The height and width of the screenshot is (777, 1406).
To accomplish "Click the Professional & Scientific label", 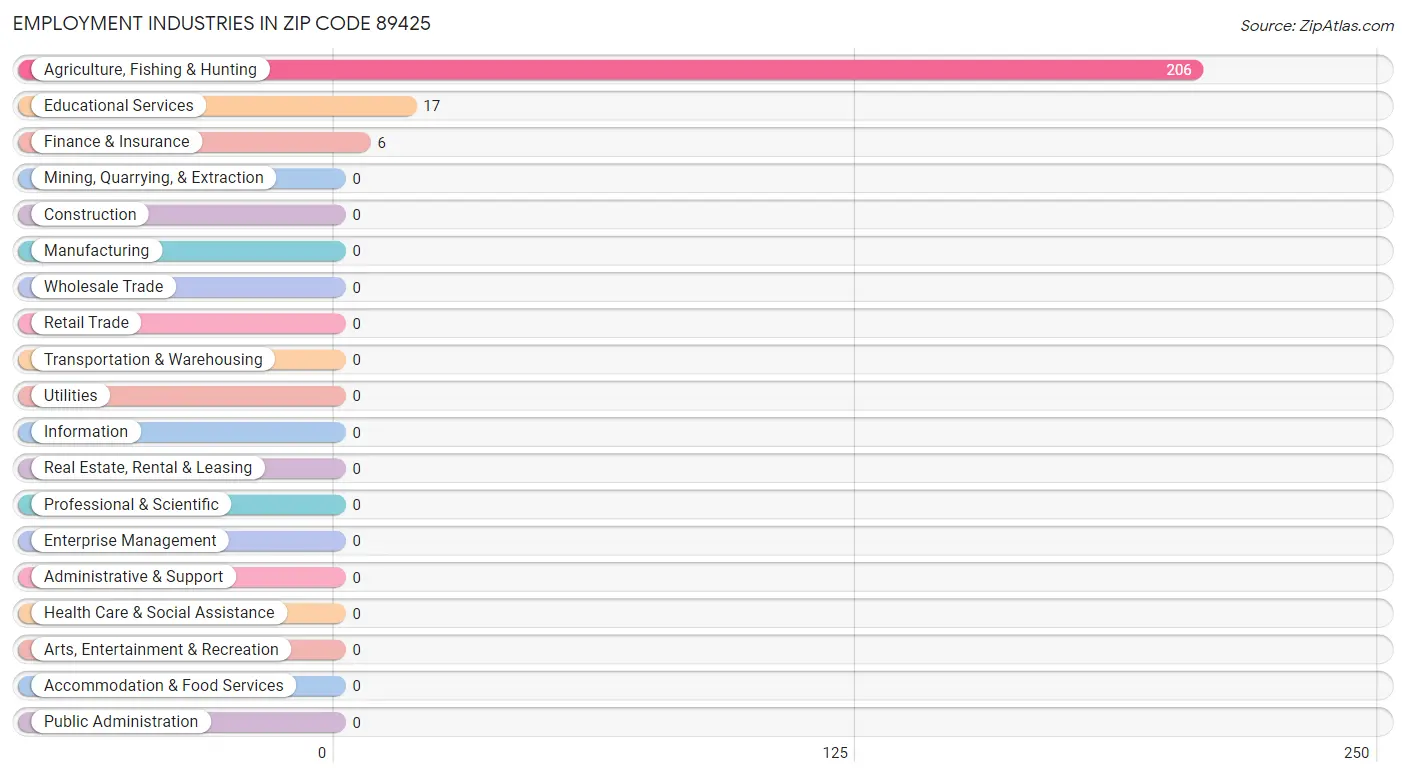I will point(131,504).
